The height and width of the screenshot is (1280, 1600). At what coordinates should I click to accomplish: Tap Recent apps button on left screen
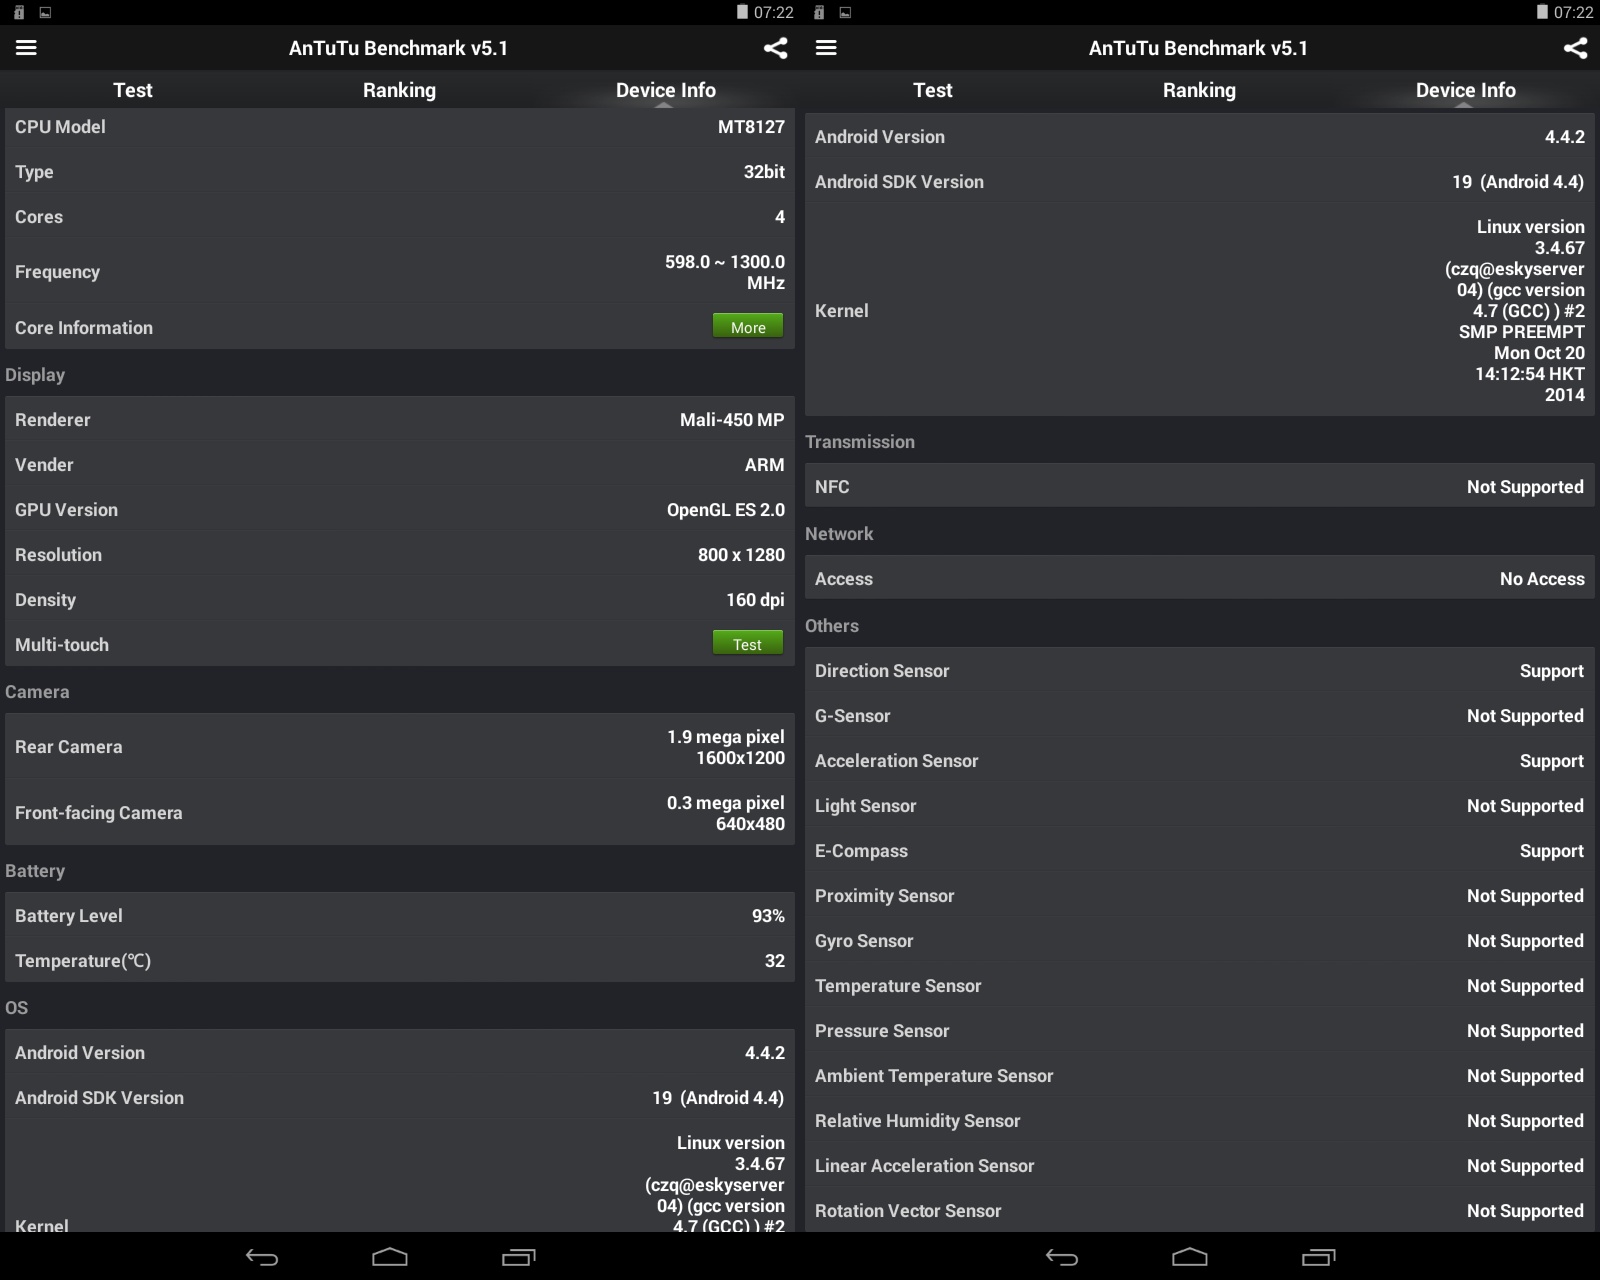(x=518, y=1257)
